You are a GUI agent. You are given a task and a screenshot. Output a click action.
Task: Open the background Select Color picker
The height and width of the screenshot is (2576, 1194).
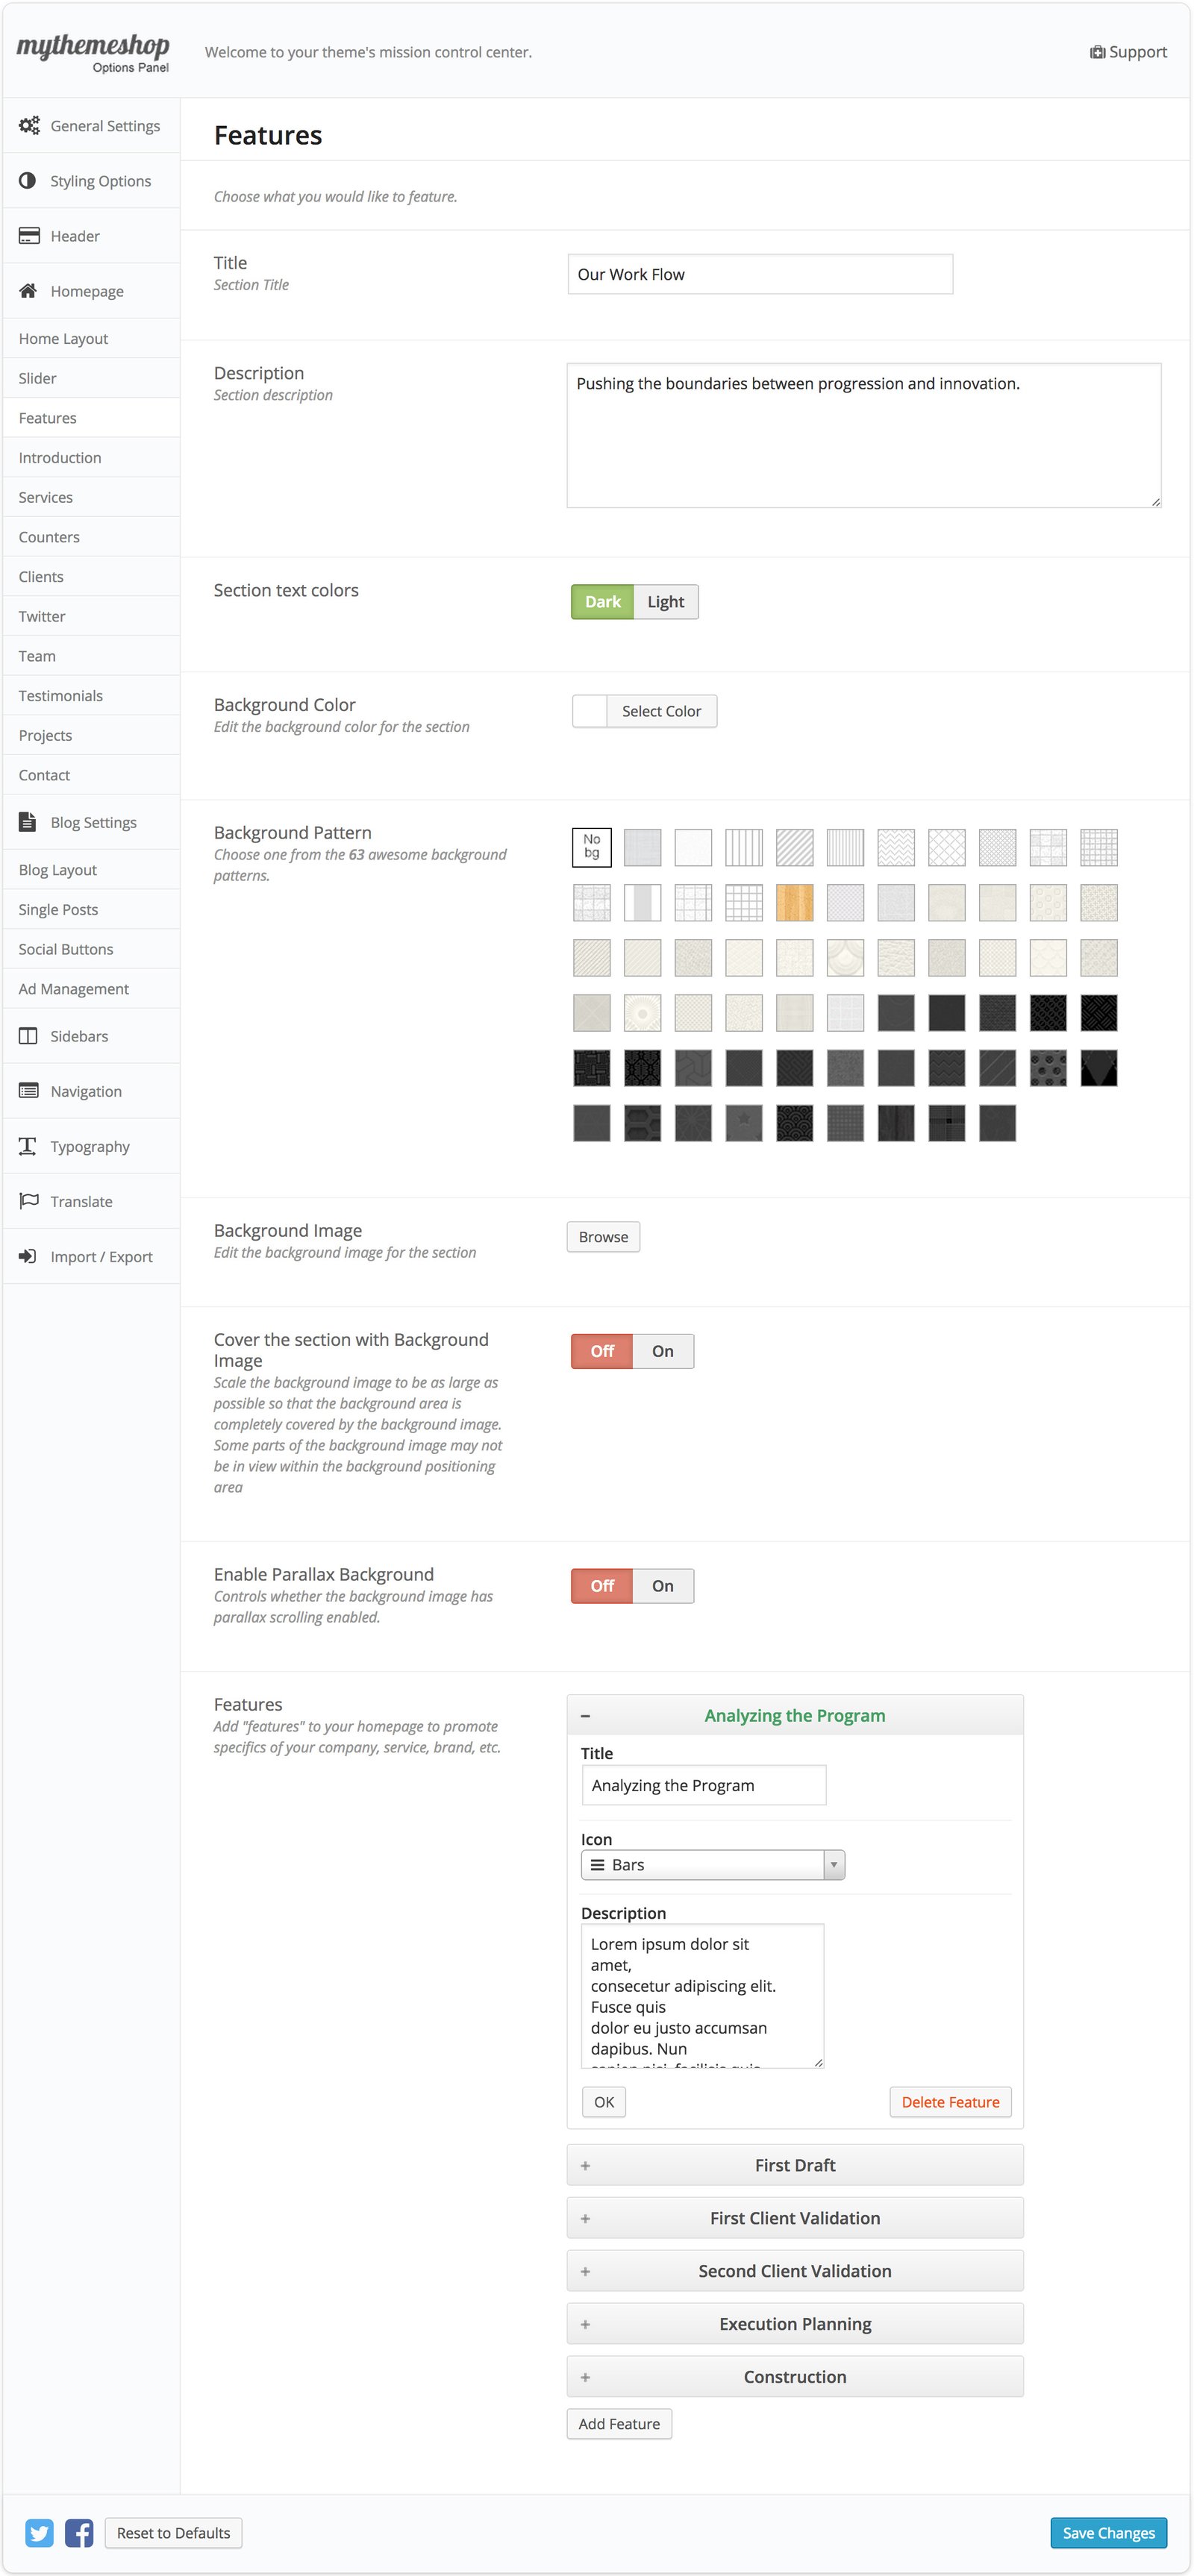coord(644,711)
